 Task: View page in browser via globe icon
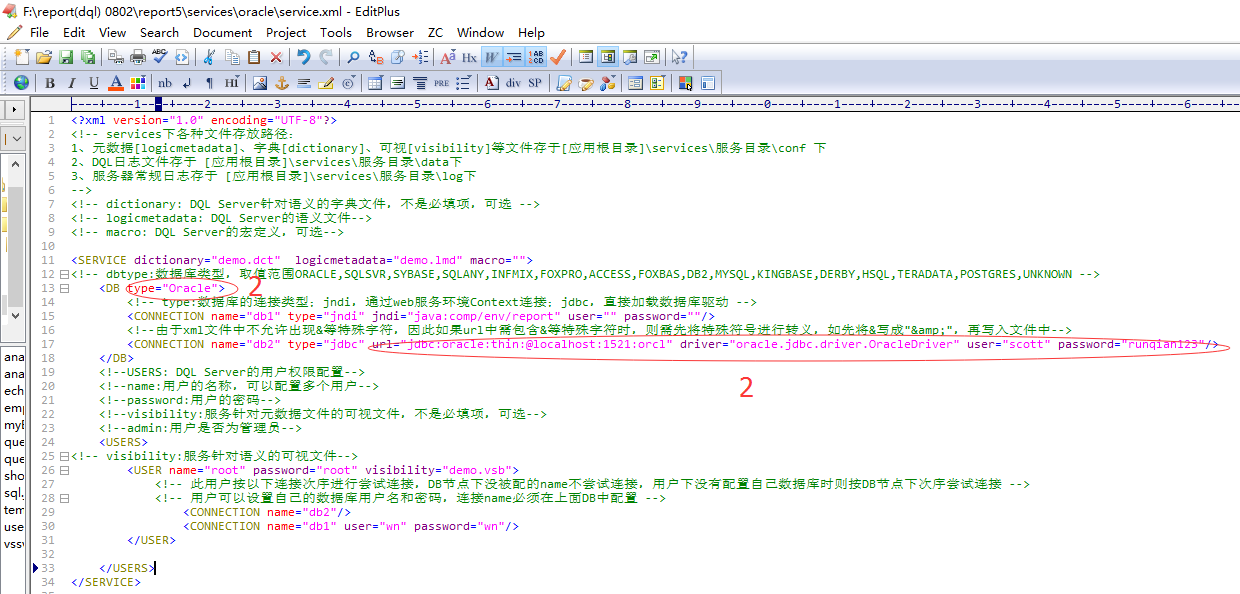click(21, 83)
